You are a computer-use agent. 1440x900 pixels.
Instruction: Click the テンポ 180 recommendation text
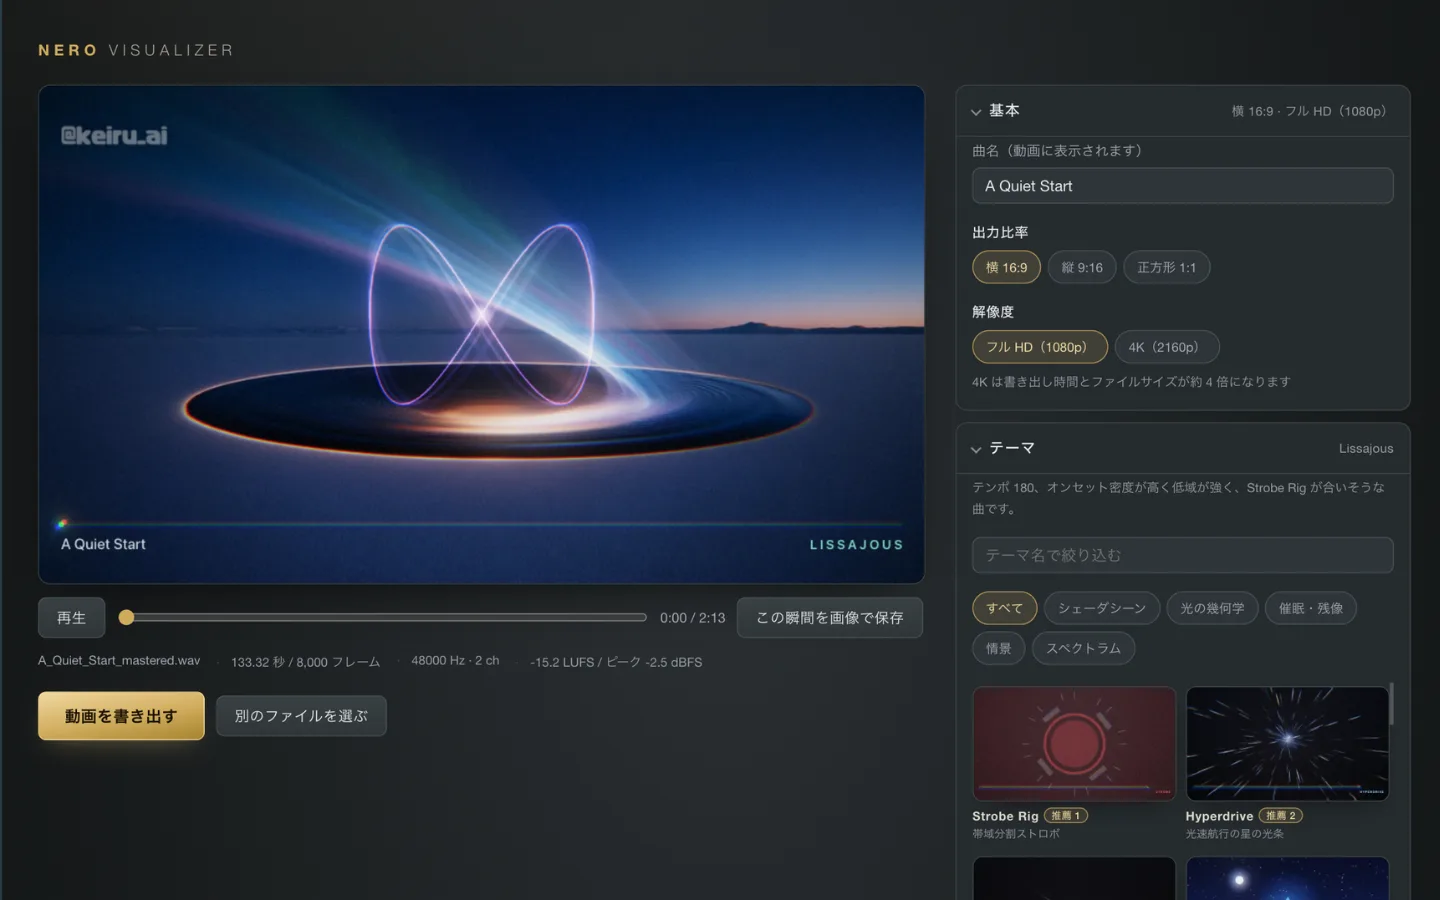click(1179, 498)
